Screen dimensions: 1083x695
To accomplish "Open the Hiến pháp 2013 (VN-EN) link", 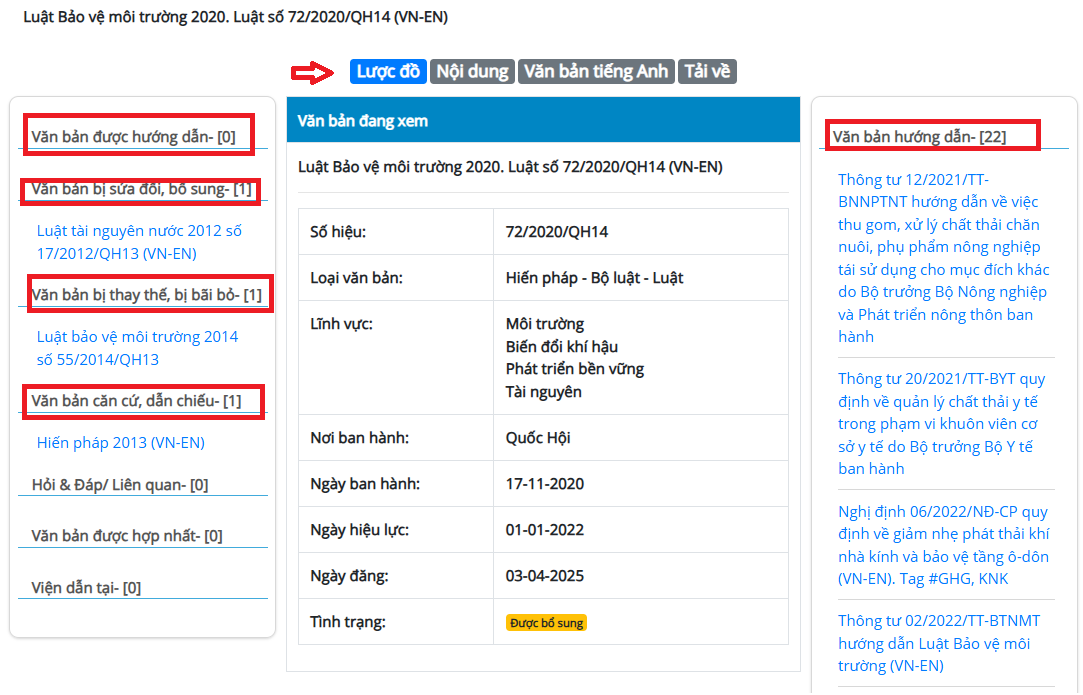I will (120, 442).
